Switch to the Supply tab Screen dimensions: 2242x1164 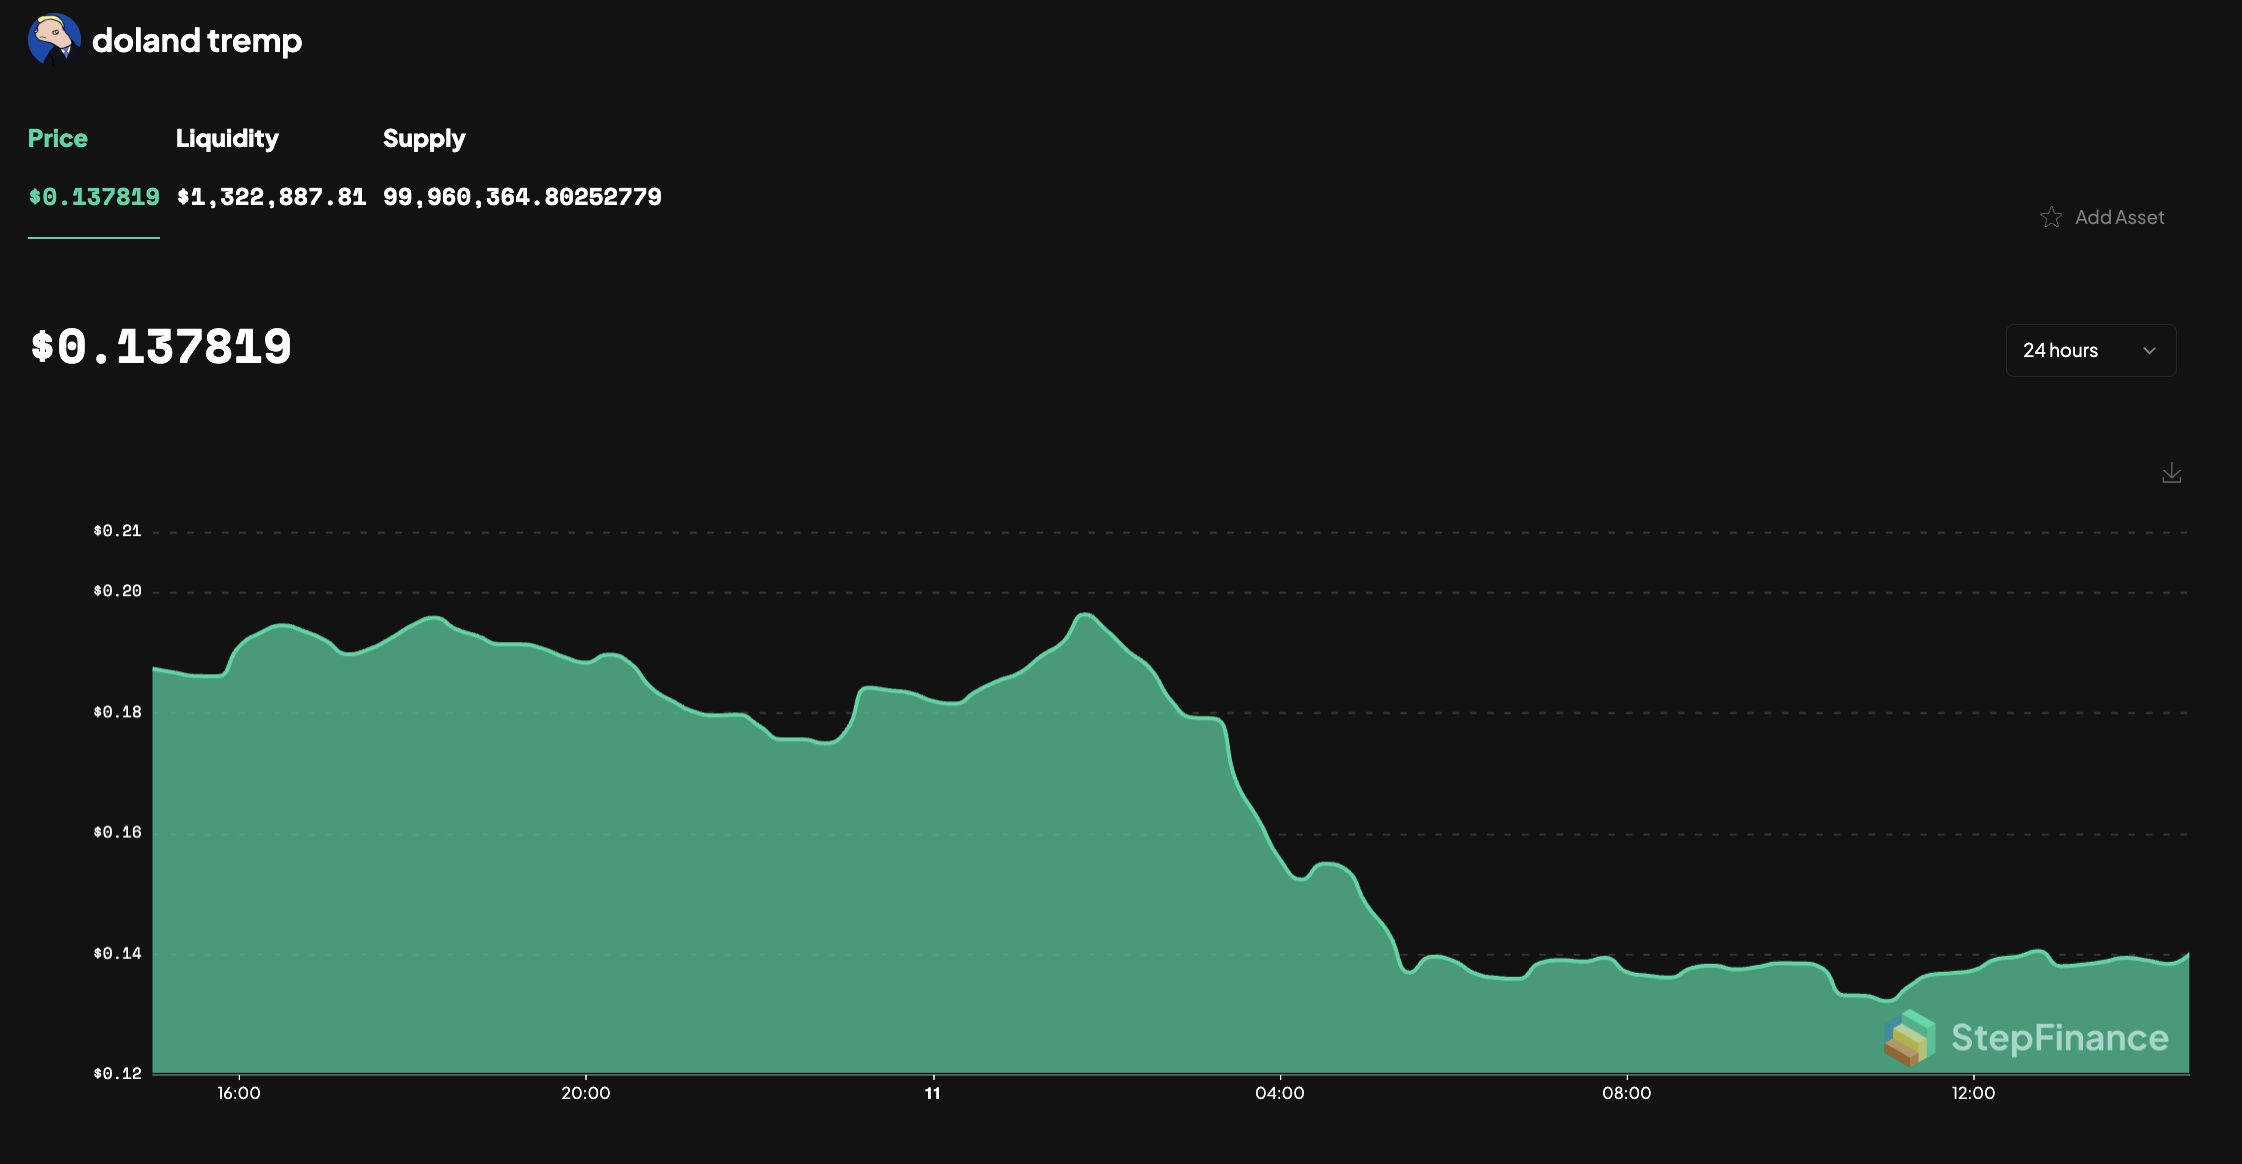click(424, 138)
